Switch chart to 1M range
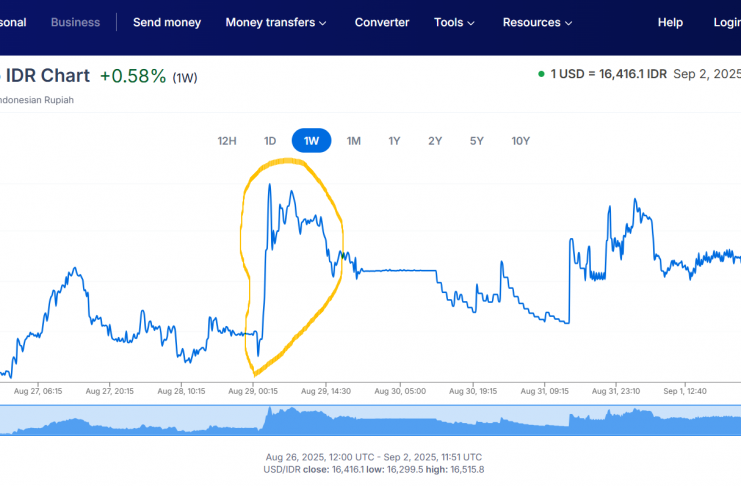 tap(353, 141)
